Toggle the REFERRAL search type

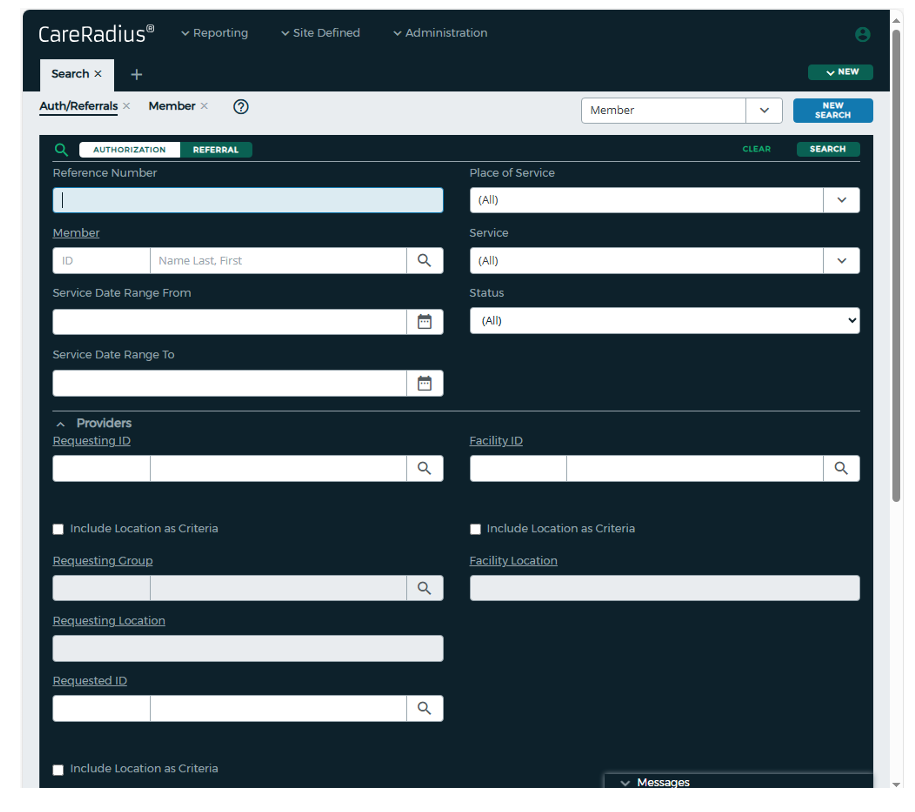(216, 149)
